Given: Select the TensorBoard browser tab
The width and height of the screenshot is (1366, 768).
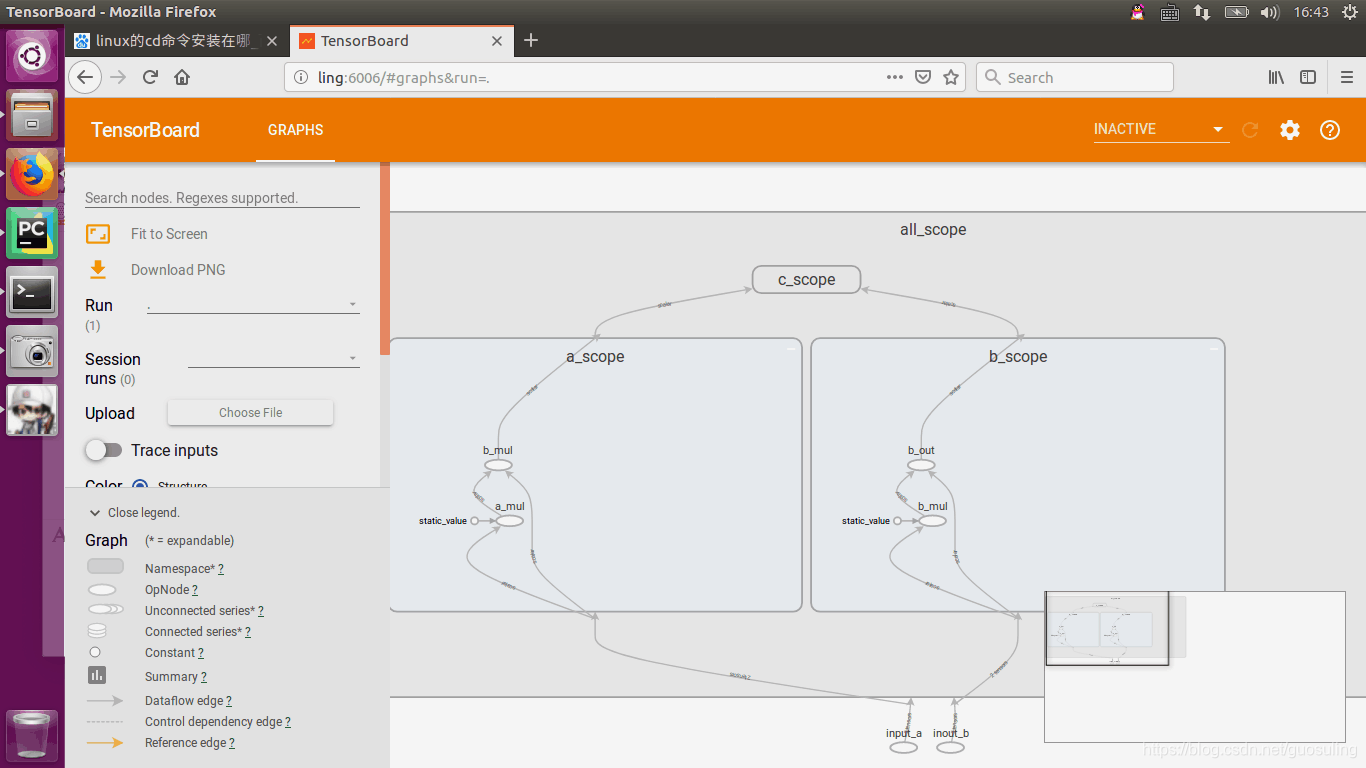Looking at the screenshot, I should [x=400, y=41].
